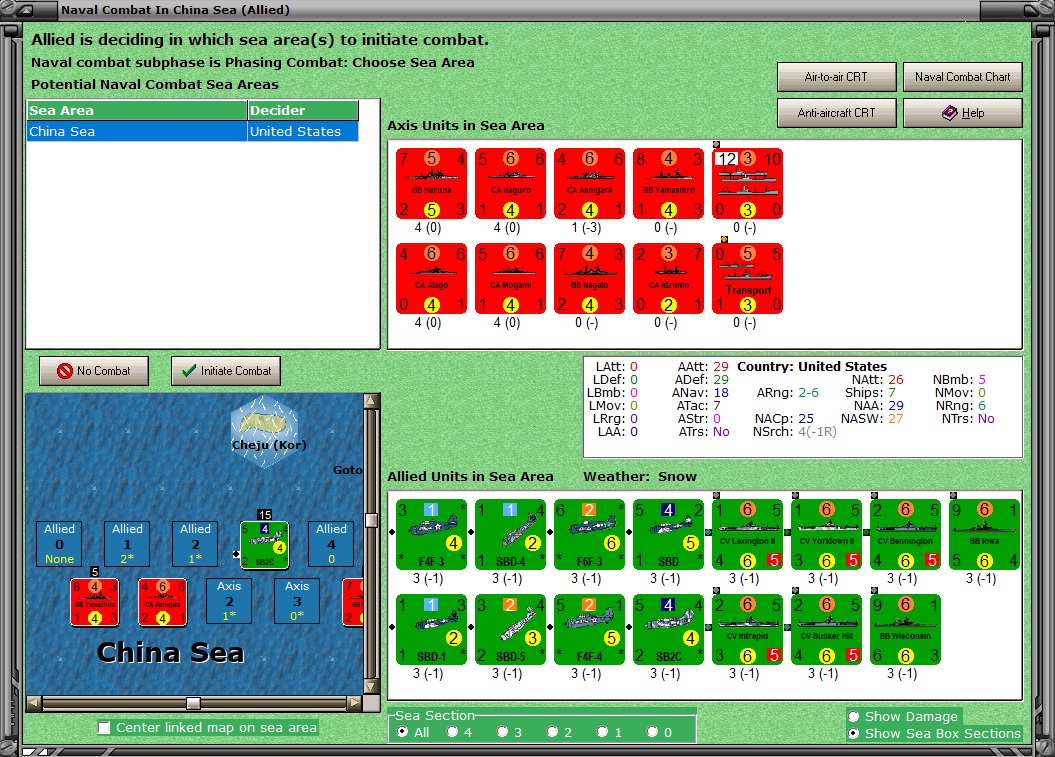Click the Cheju (Kor) island hex
The height and width of the screenshot is (757, 1055).
264,431
